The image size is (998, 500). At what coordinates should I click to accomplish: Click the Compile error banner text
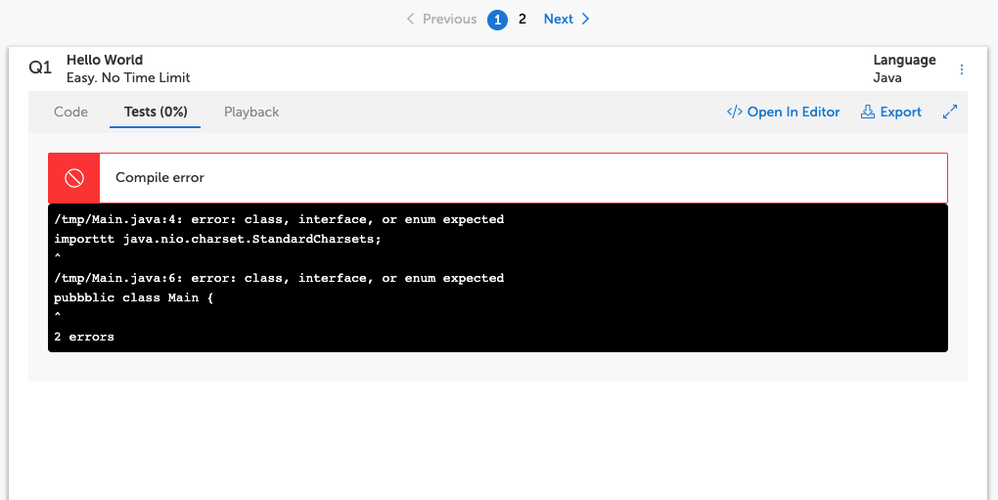(160, 178)
